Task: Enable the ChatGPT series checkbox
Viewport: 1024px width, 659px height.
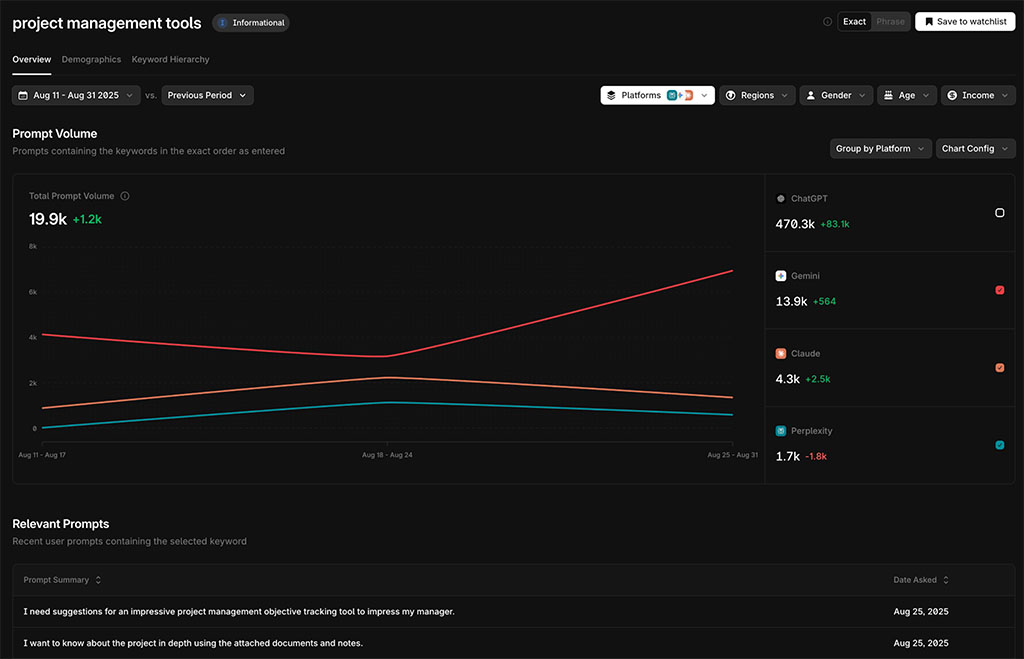Action: pos(999,213)
